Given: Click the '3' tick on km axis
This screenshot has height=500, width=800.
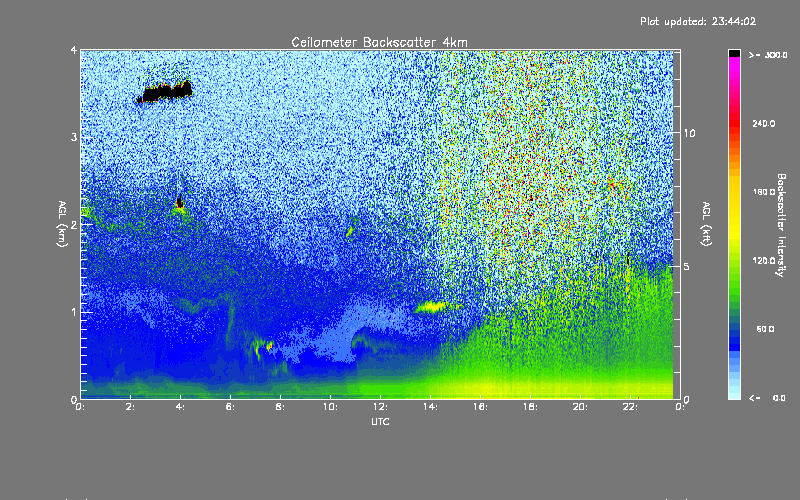Looking at the screenshot, I should pos(74,137).
